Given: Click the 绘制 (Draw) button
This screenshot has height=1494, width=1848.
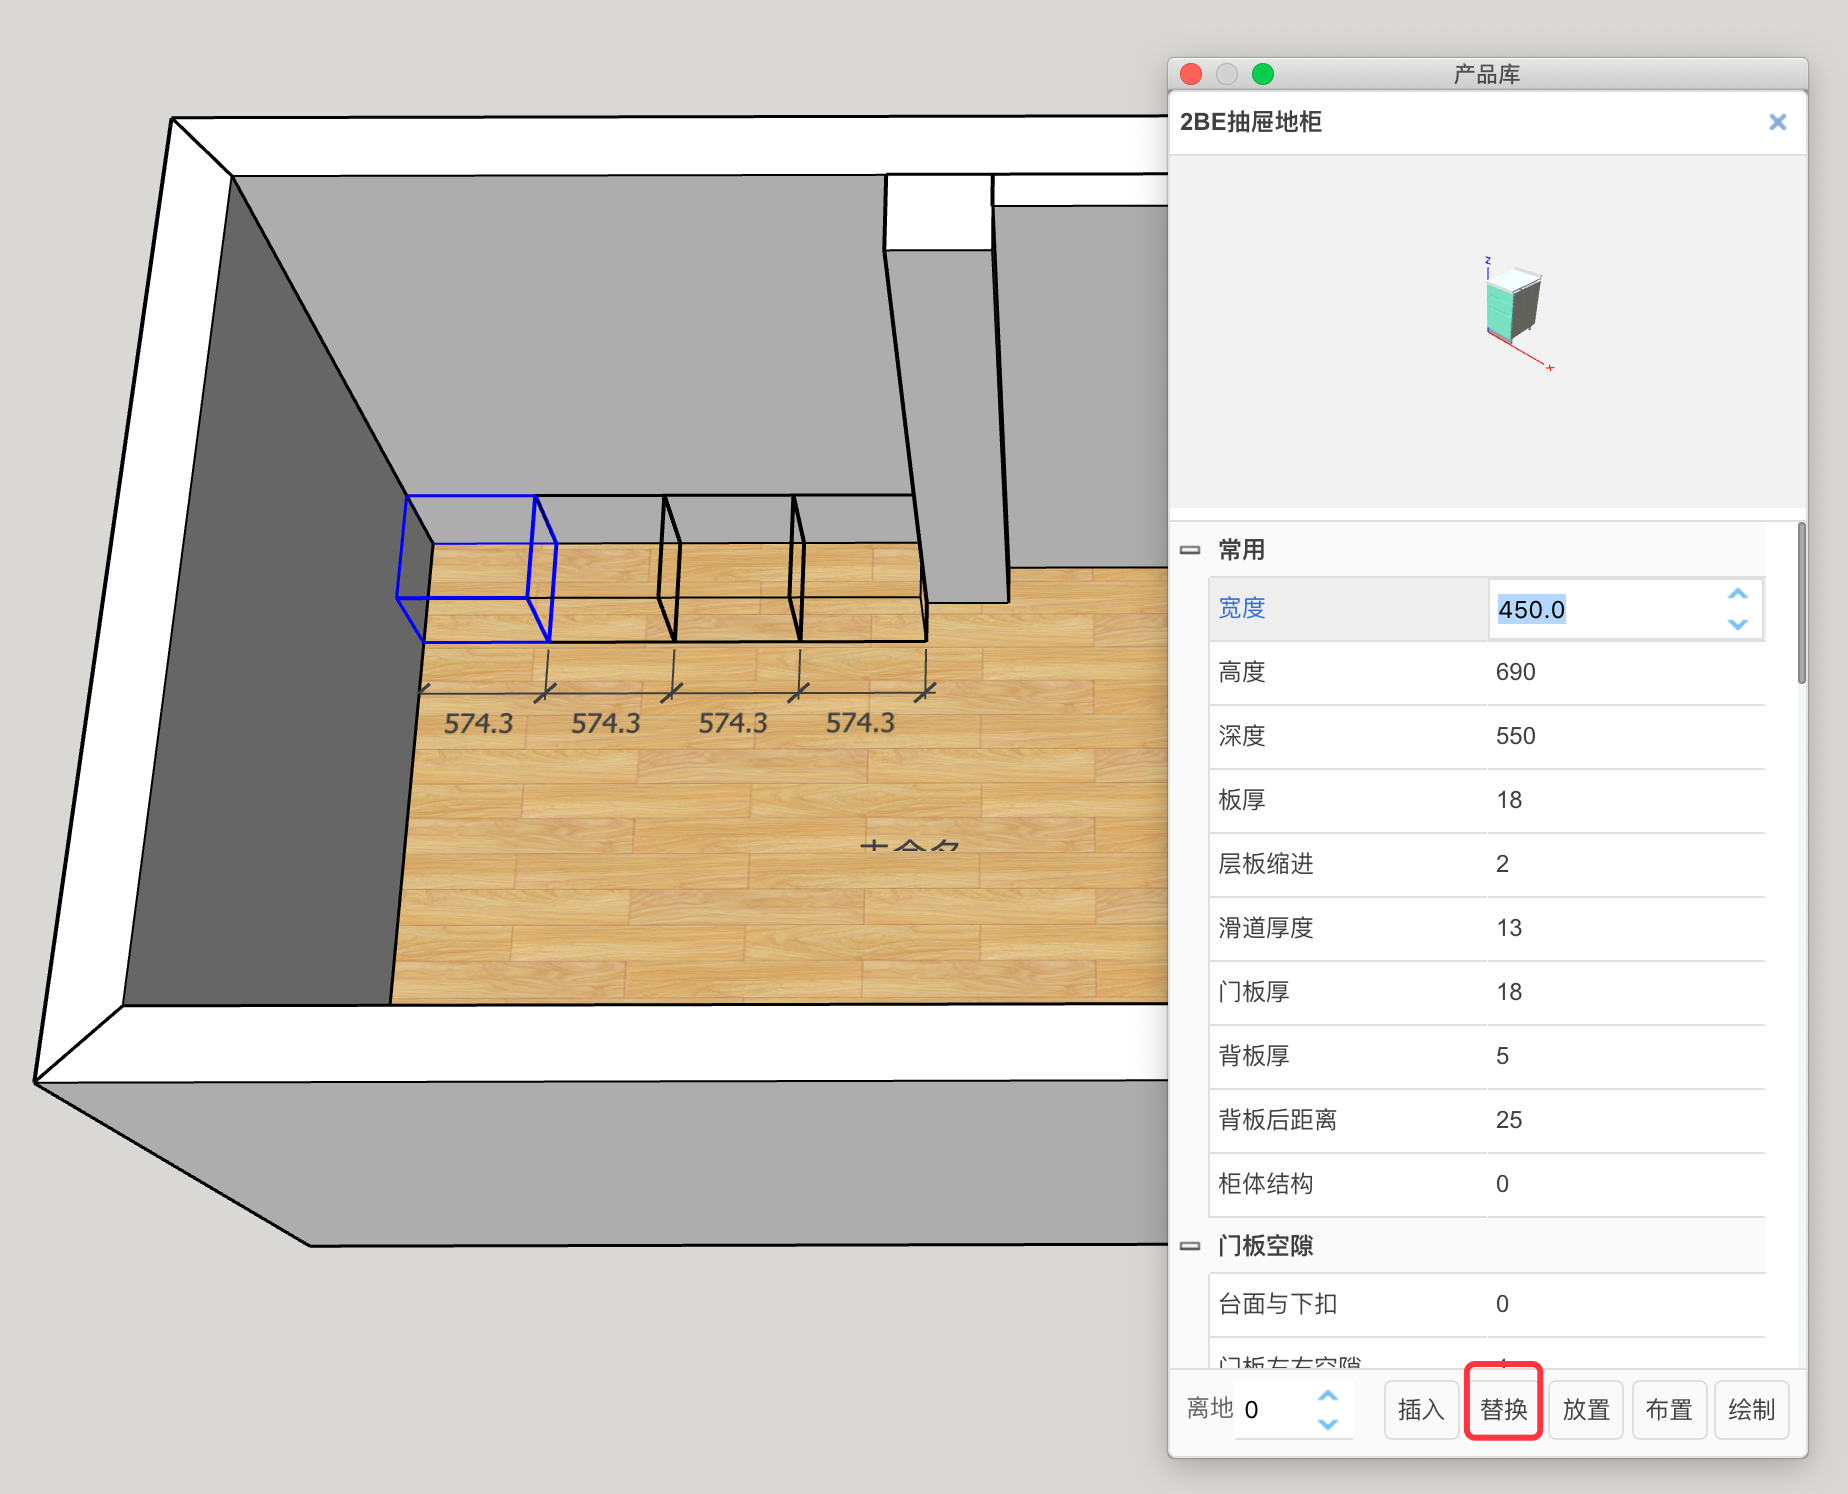Looking at the screenshot, I should [1751, 1409].
